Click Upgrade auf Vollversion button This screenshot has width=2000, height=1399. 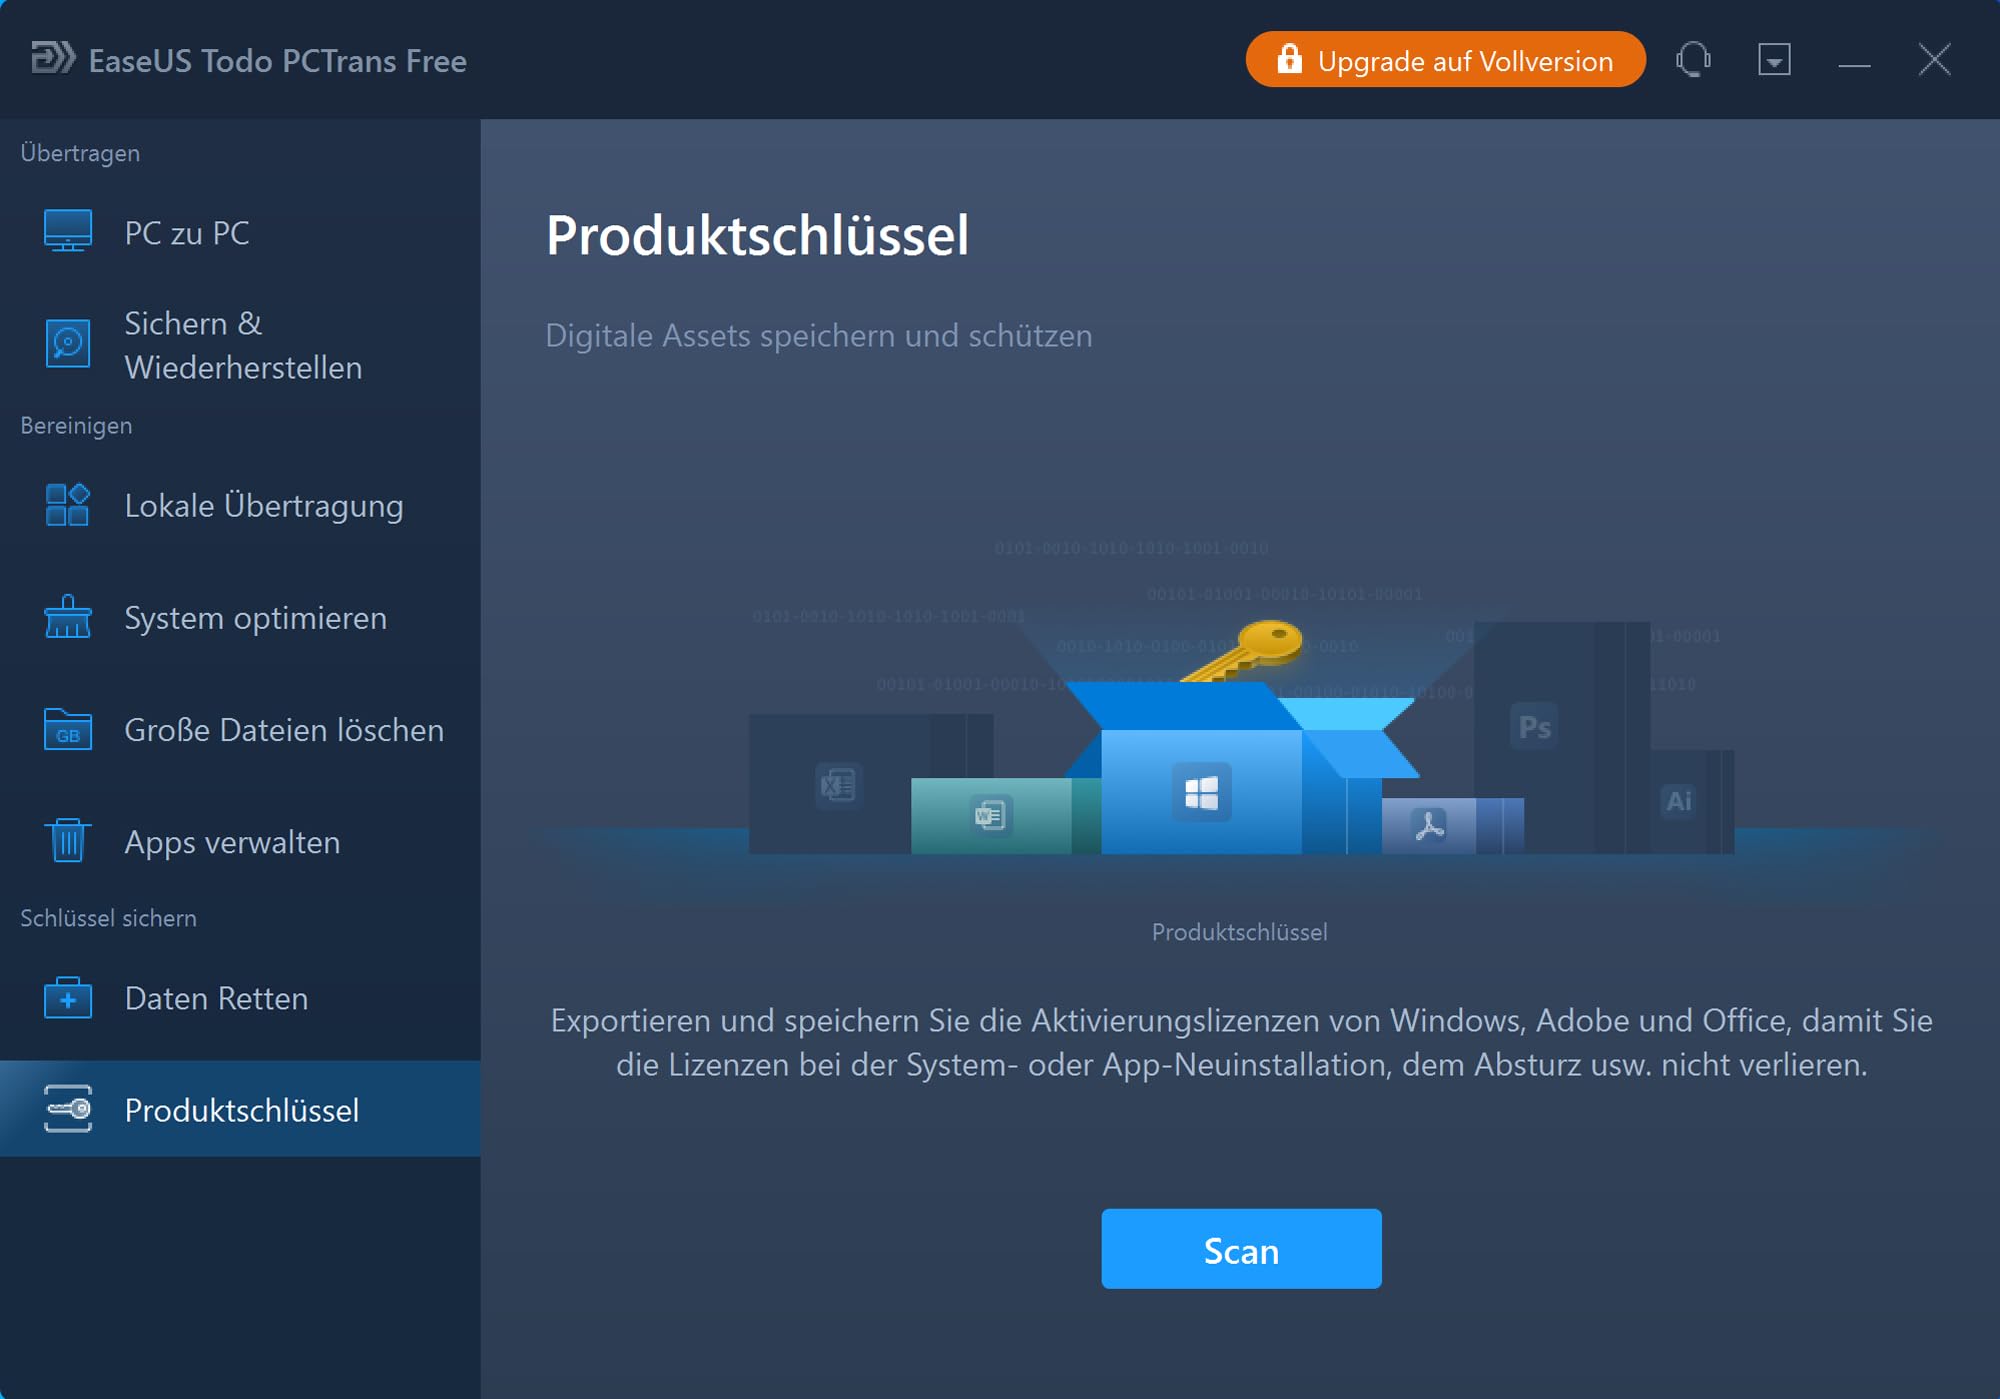point(1445,60)
